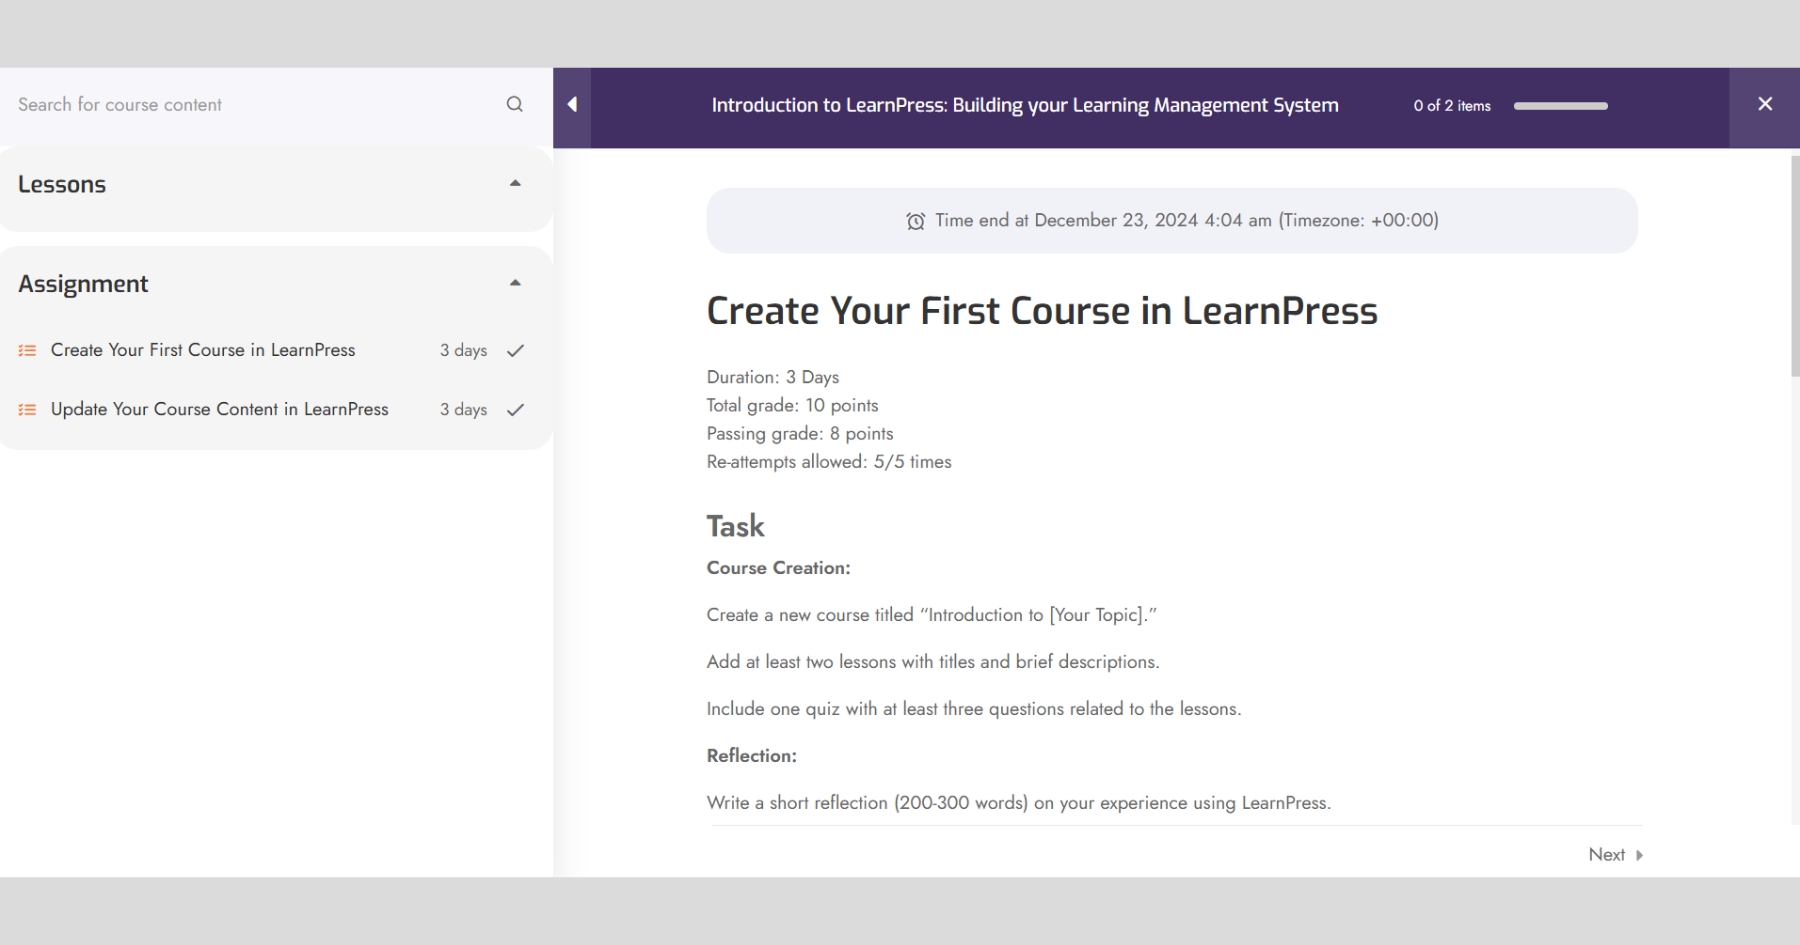
Task: Click the line 'Include one quiz with at least three questions'
Action: click(974, 709)
